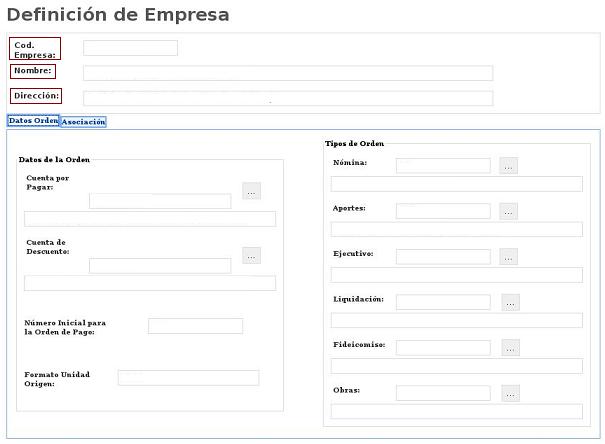The width and height of the screenshot is (605, 444).
Task: Open the Asociación tab
Action: point(83,122)
